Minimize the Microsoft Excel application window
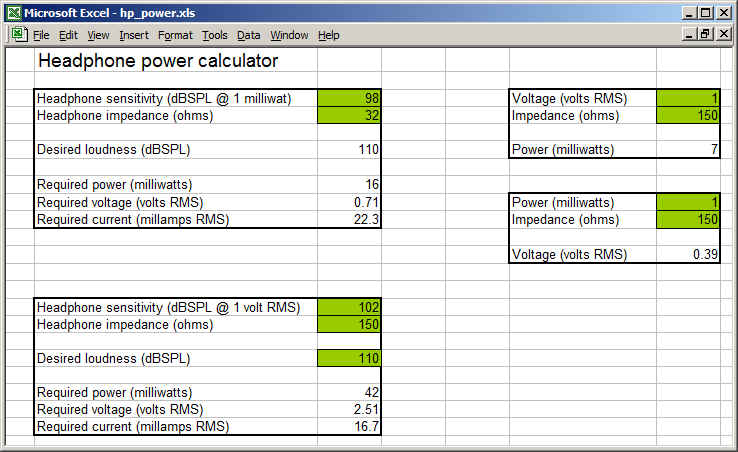Viewport: 738px width, 452px height. pyautogui.click(x=688, y=13)
